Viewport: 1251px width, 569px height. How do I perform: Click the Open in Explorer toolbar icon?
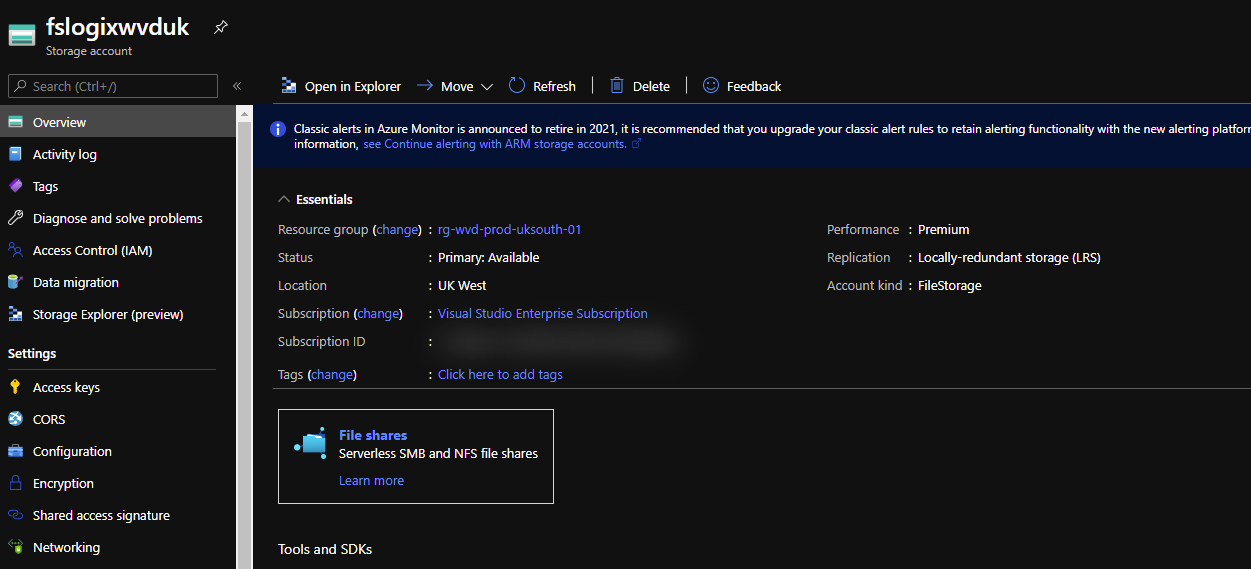tap(289, 86)
